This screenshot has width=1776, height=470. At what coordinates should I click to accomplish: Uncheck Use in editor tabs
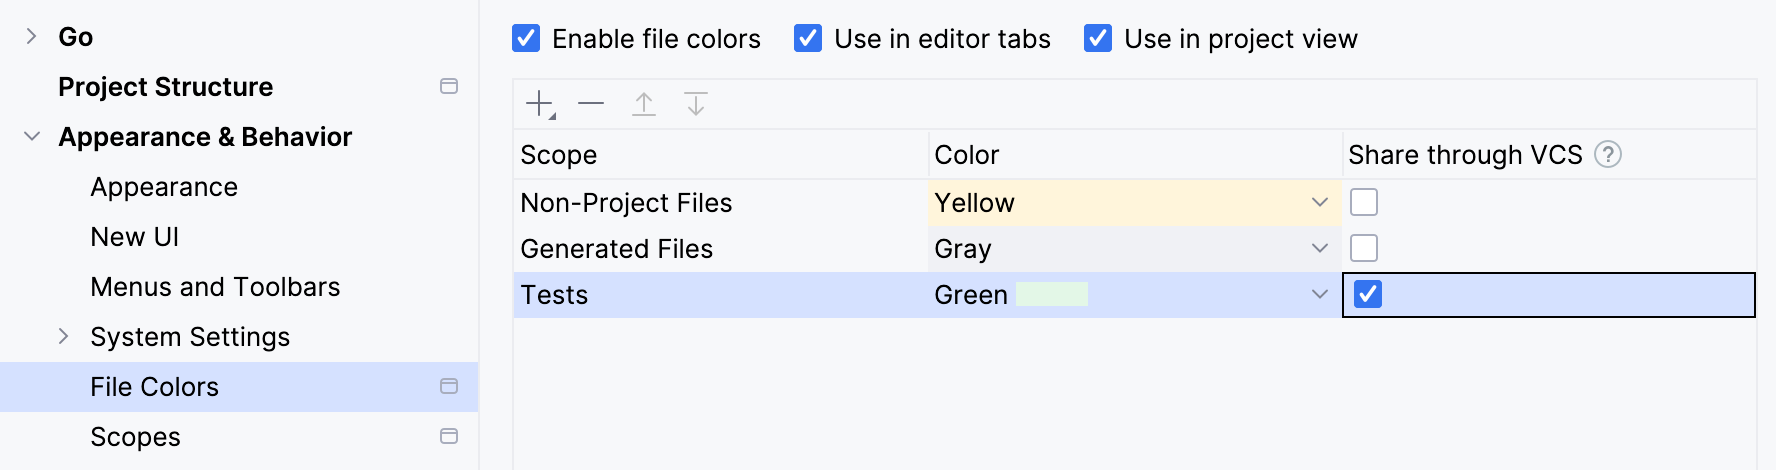click(x=808, y=39)
